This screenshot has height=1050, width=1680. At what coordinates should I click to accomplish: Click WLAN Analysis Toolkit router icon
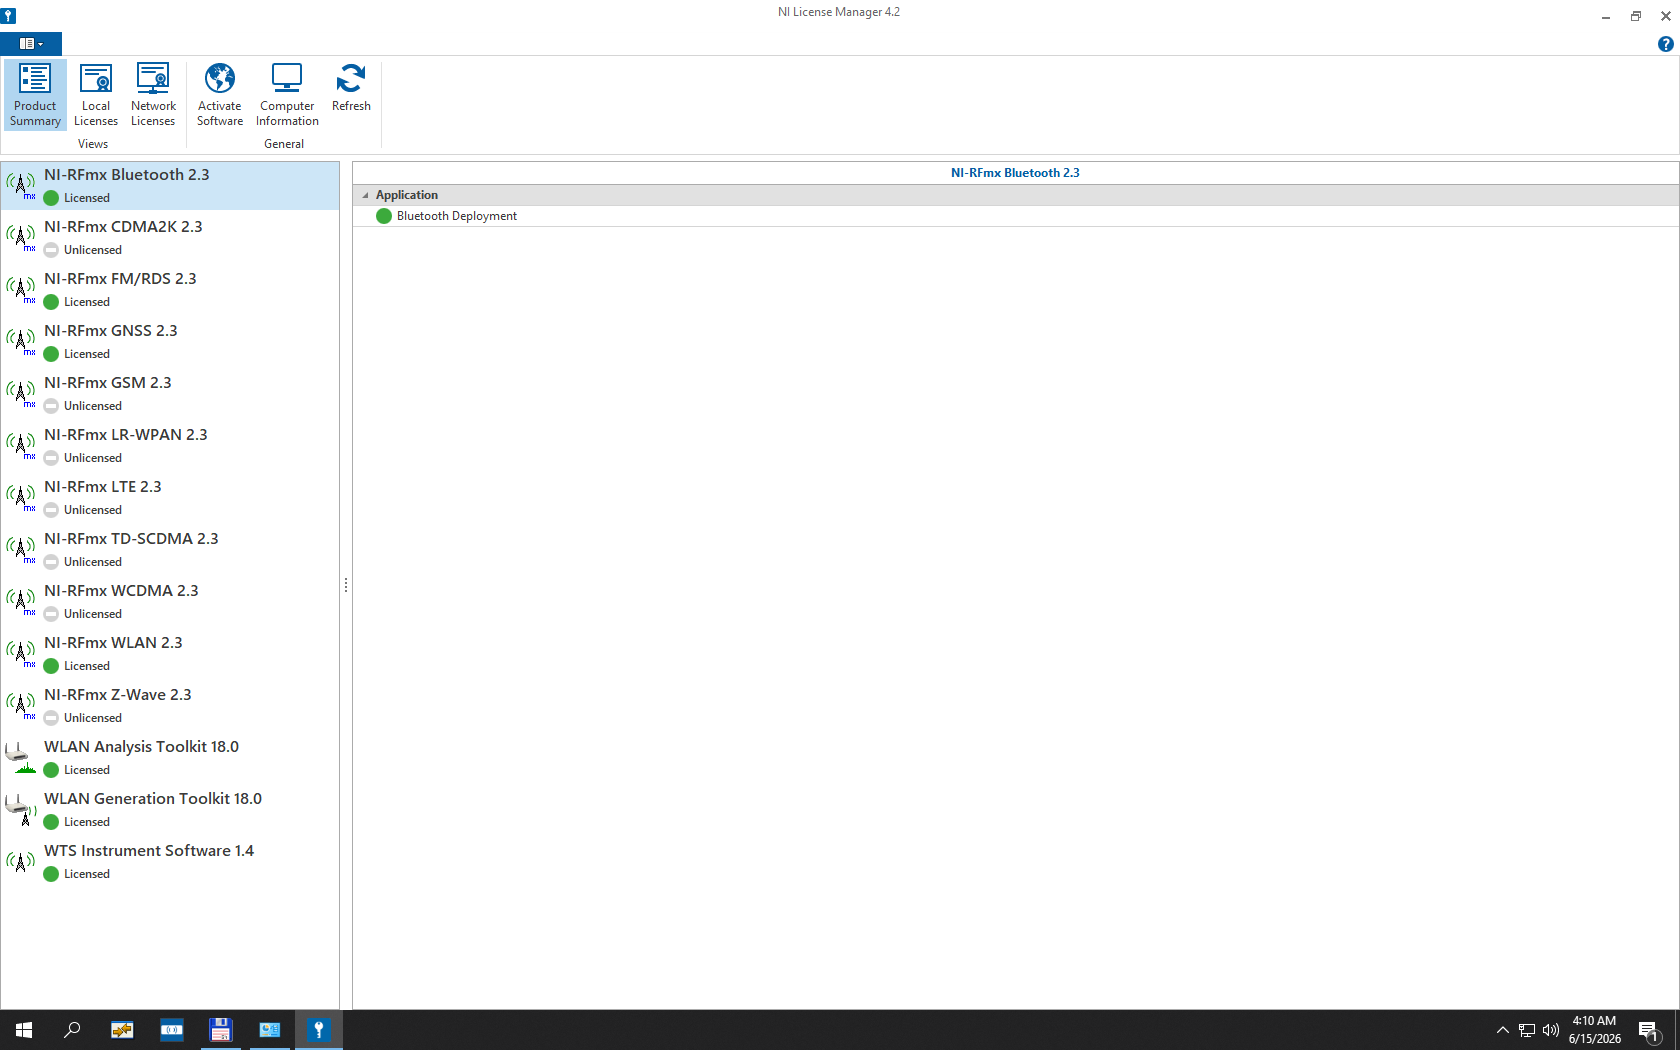tap(21, 757)
